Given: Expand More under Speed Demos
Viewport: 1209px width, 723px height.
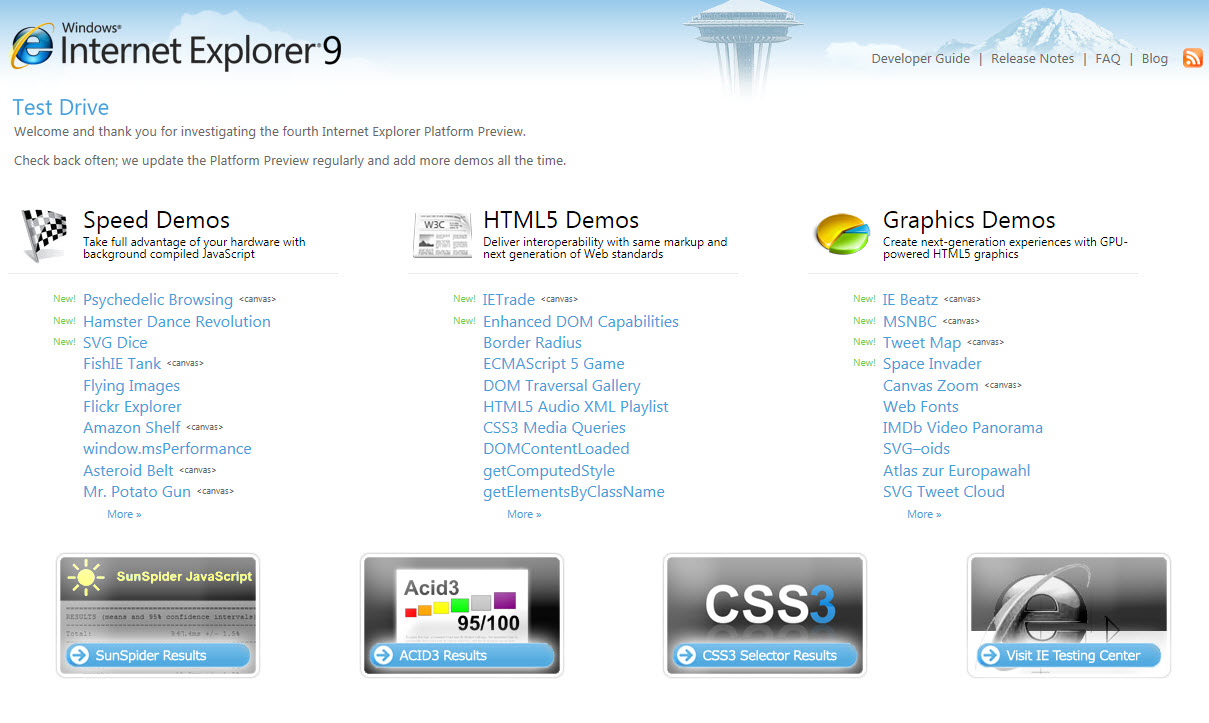Looking at the screenshot, I should (124, 514).
